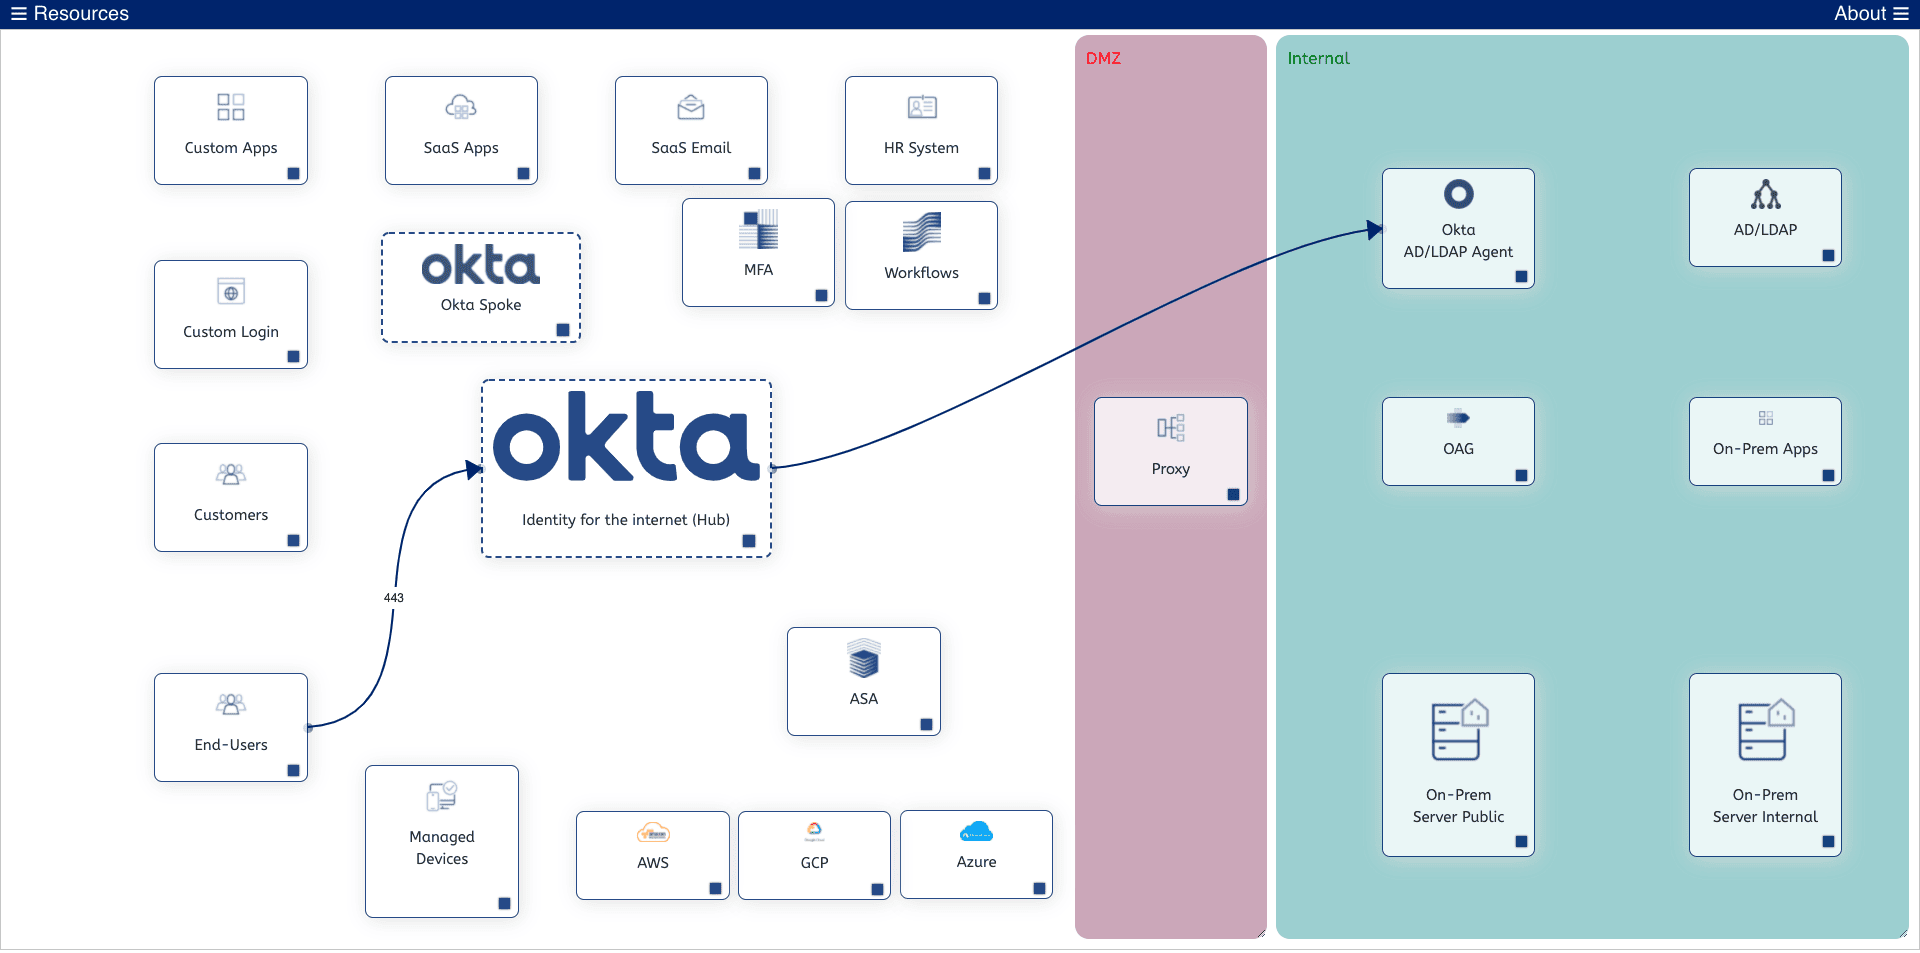Image resolution: width=1920 pixels, height=953 pixels.
Task: Click the 'On-Prem Server Internal' label
Action: pos(1766,806)
